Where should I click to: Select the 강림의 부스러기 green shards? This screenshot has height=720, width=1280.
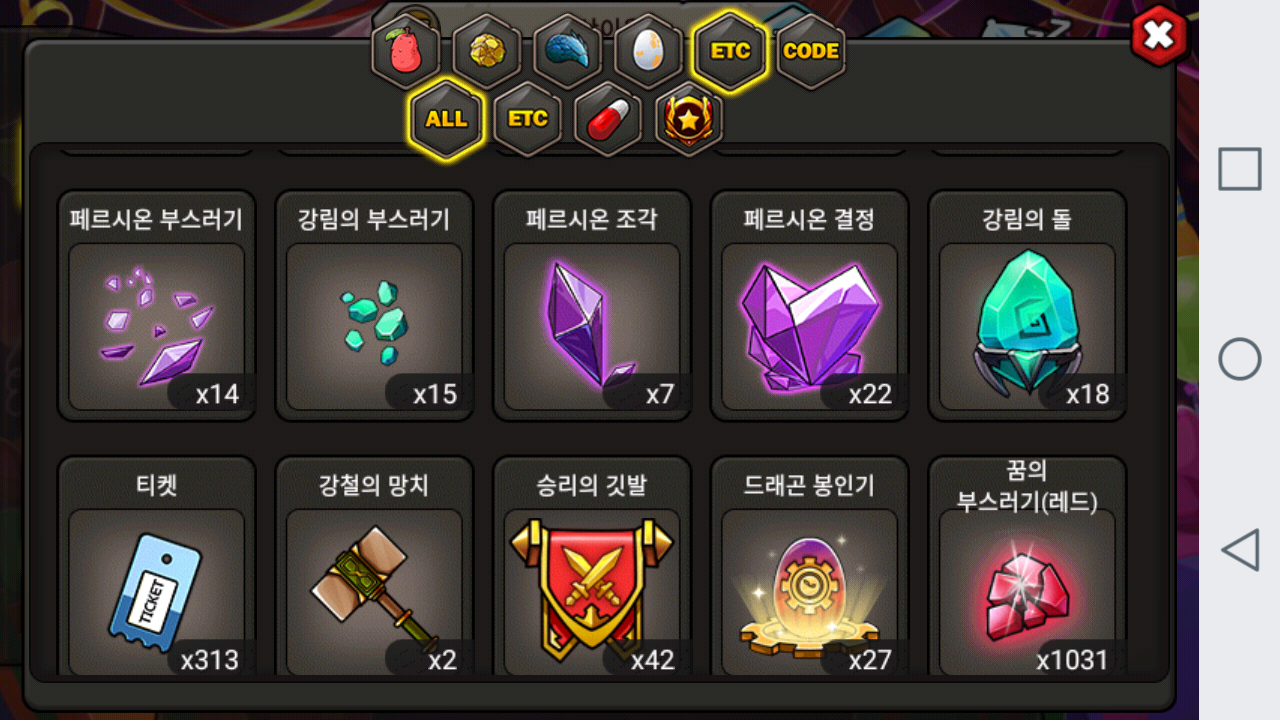point(374,306)
